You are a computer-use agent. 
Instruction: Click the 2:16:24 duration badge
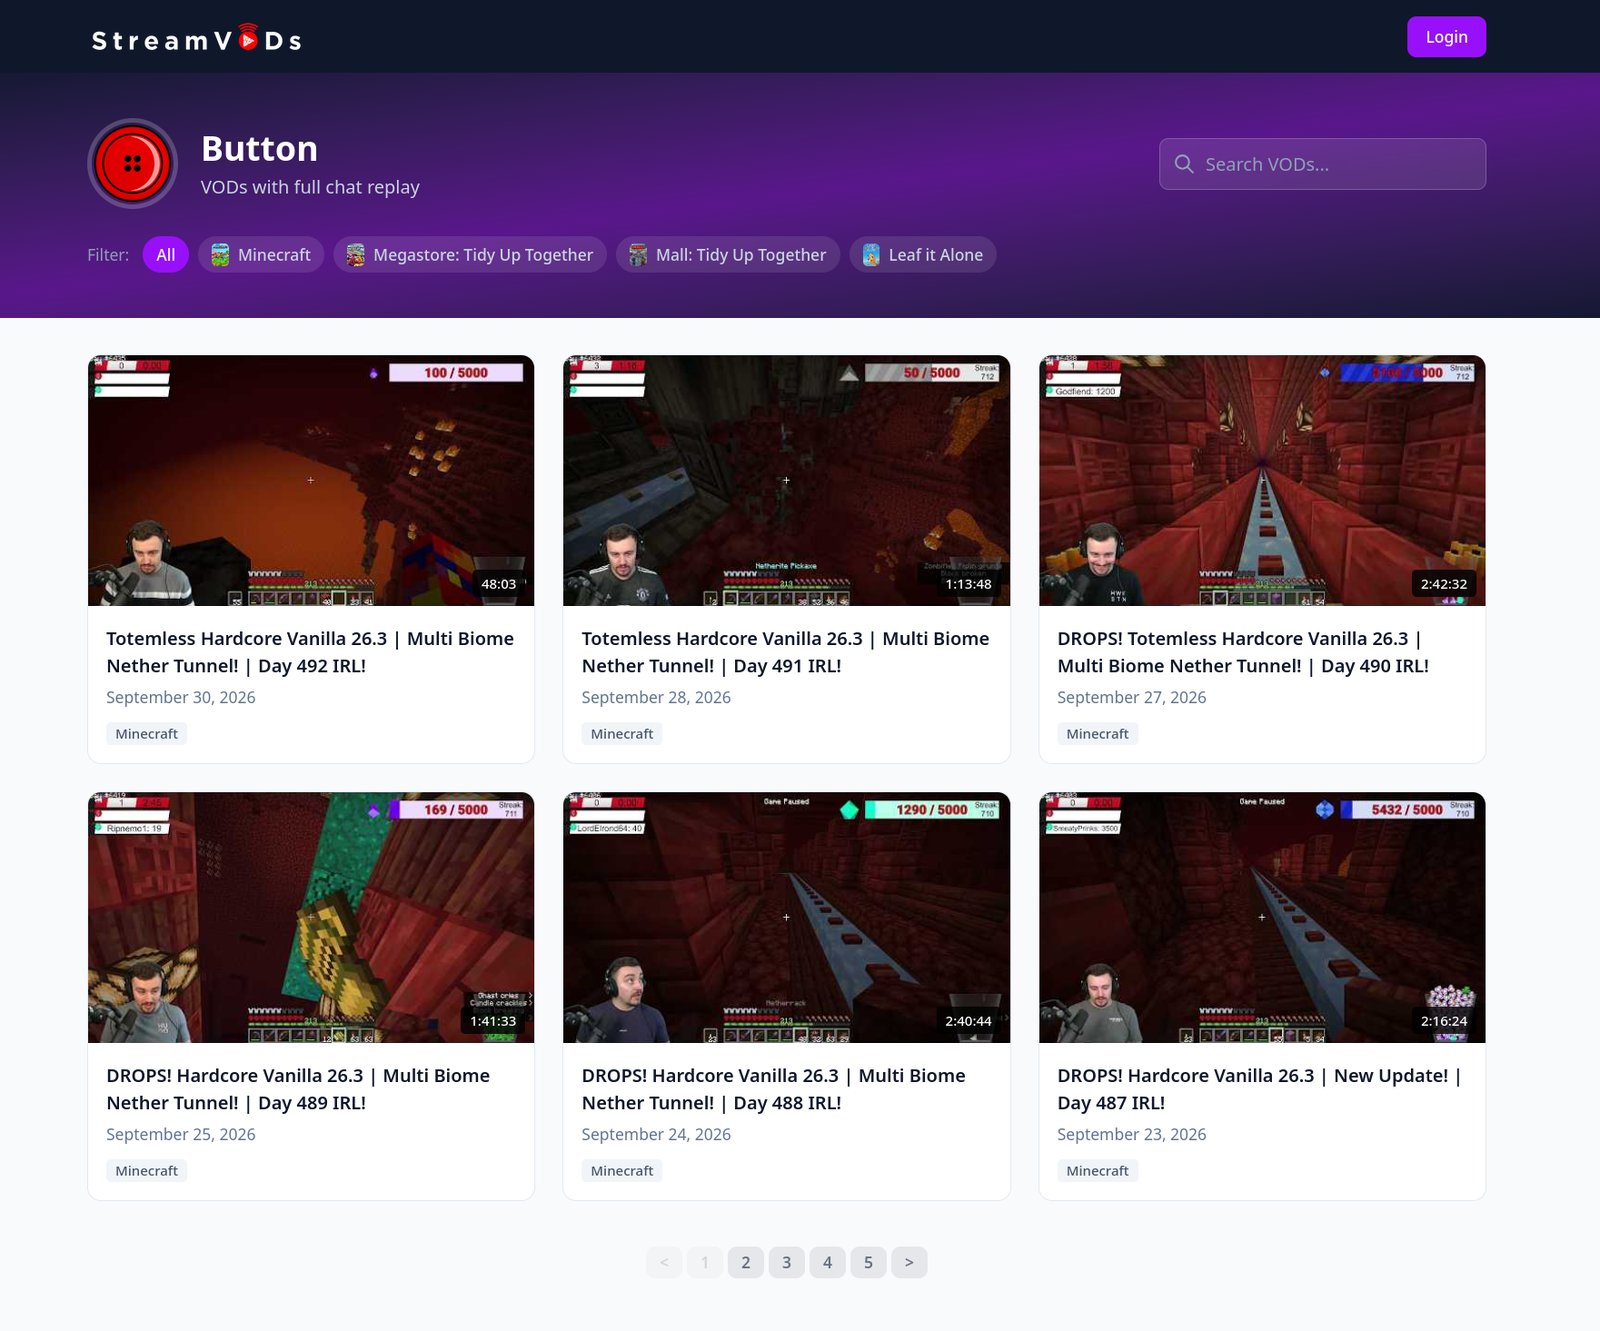(1444, 1021)
